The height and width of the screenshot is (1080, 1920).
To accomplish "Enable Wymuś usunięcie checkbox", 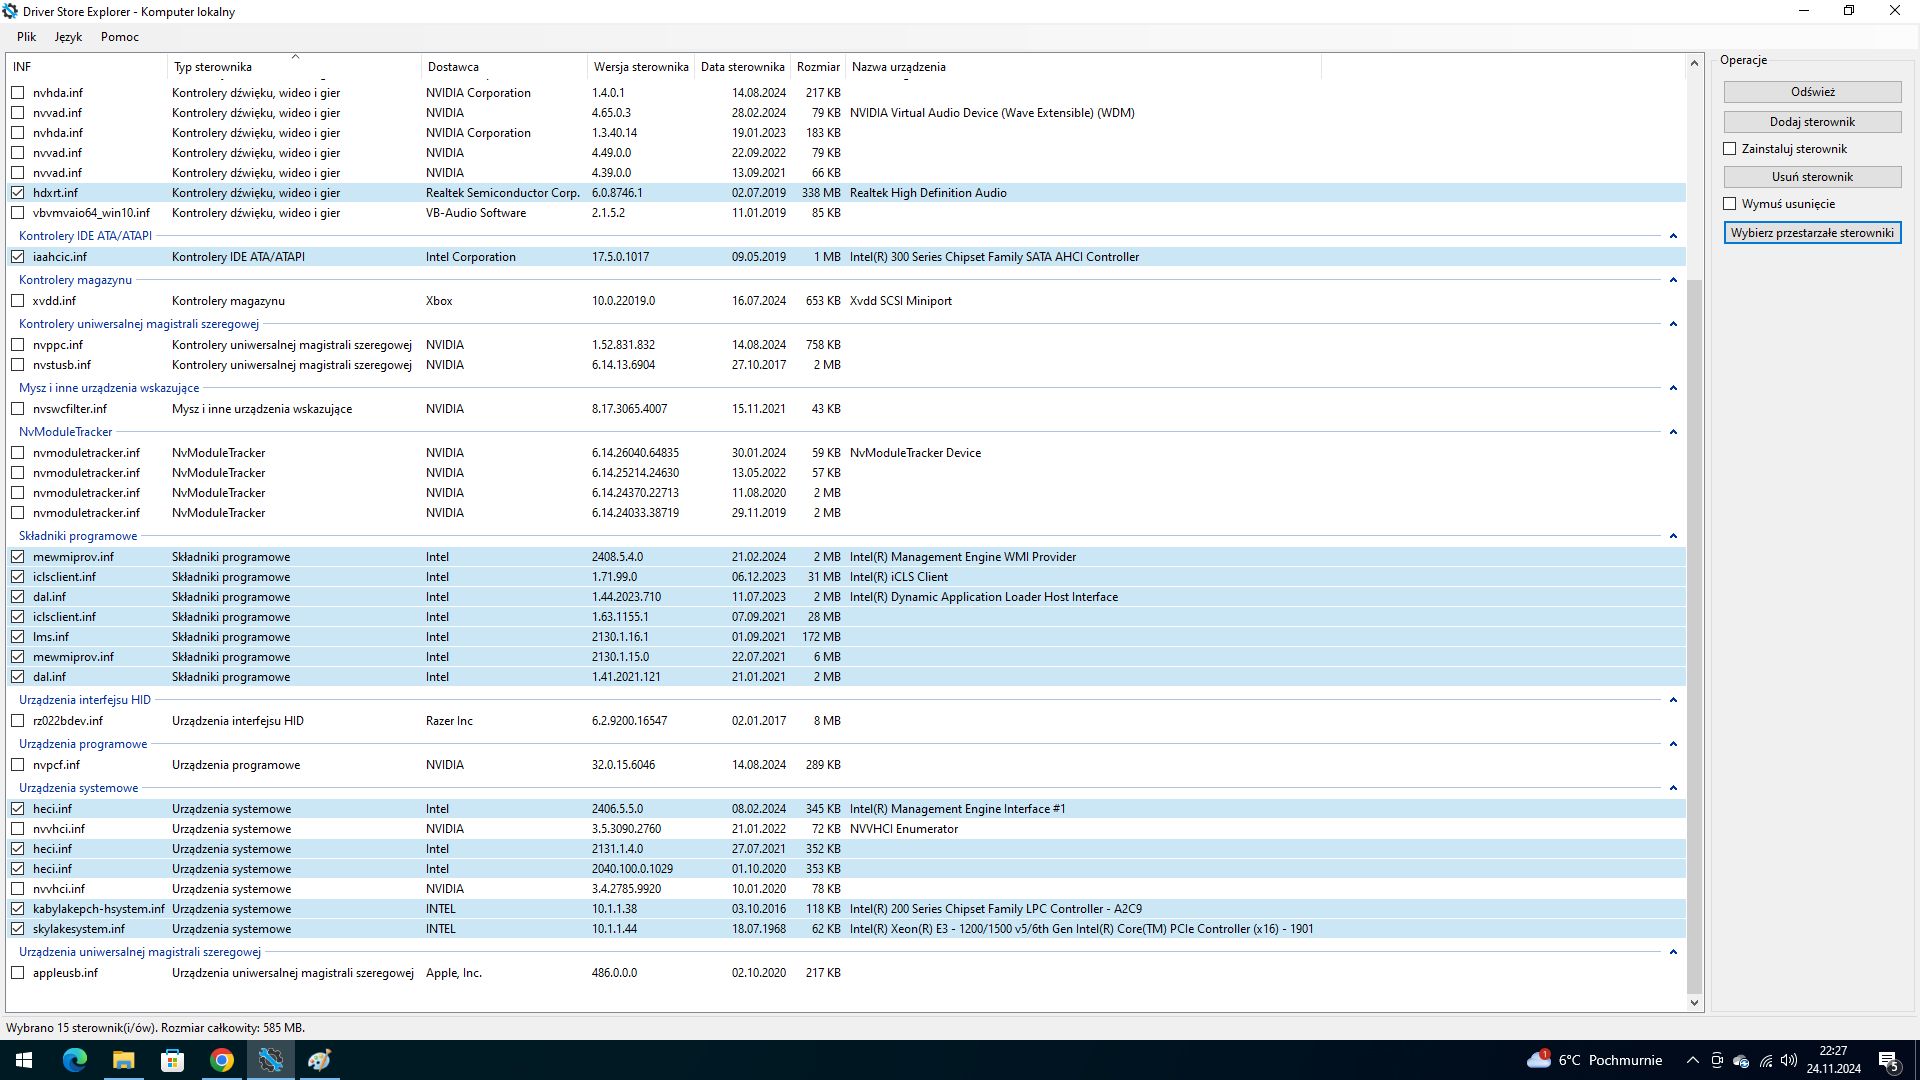I will pos(1730,204).
